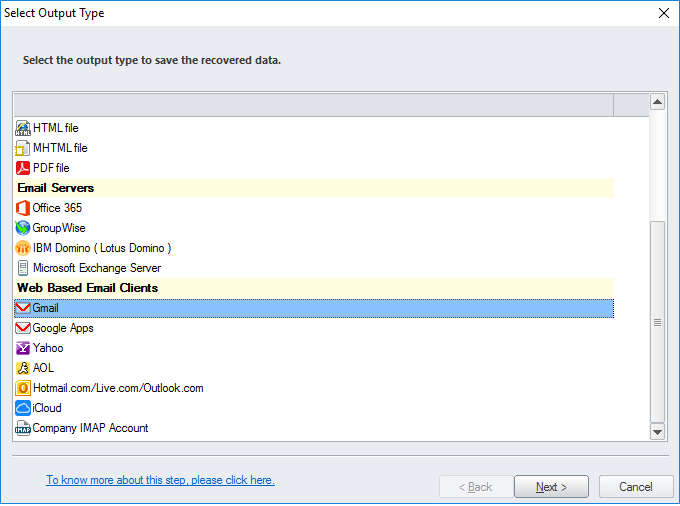
Task: Click the Cancel button
Action: (636, 487)
